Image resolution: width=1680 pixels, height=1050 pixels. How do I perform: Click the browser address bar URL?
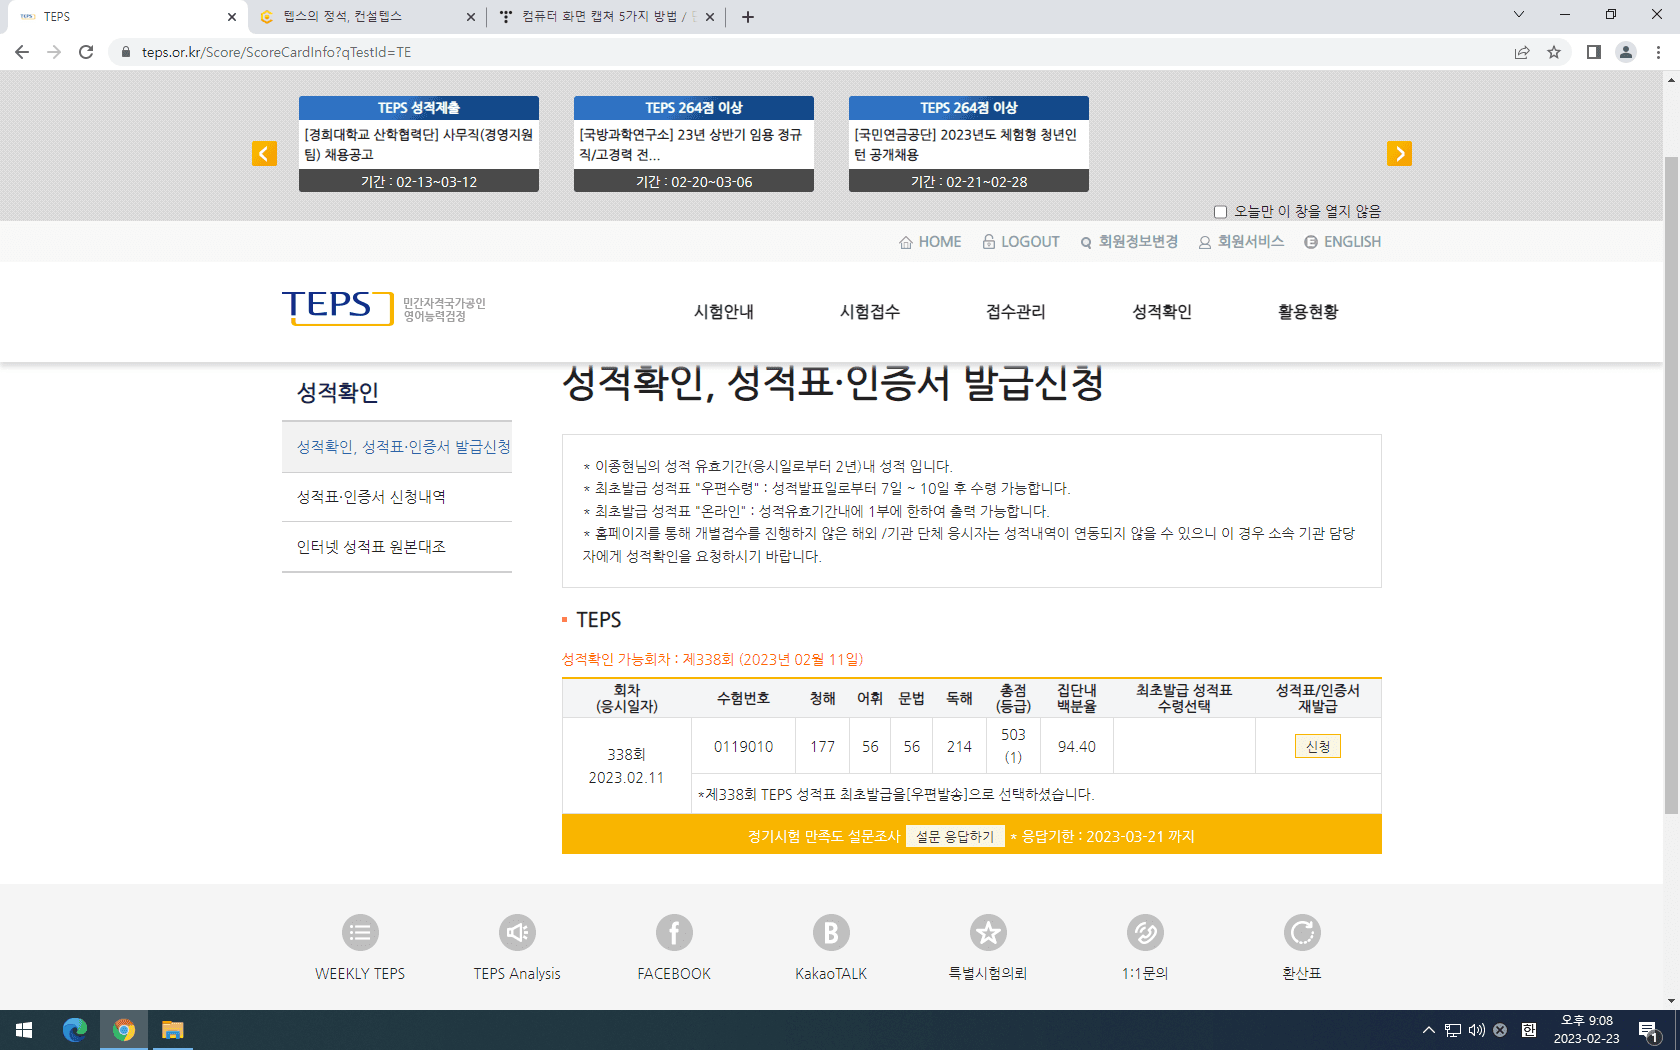tap(276, 52)
